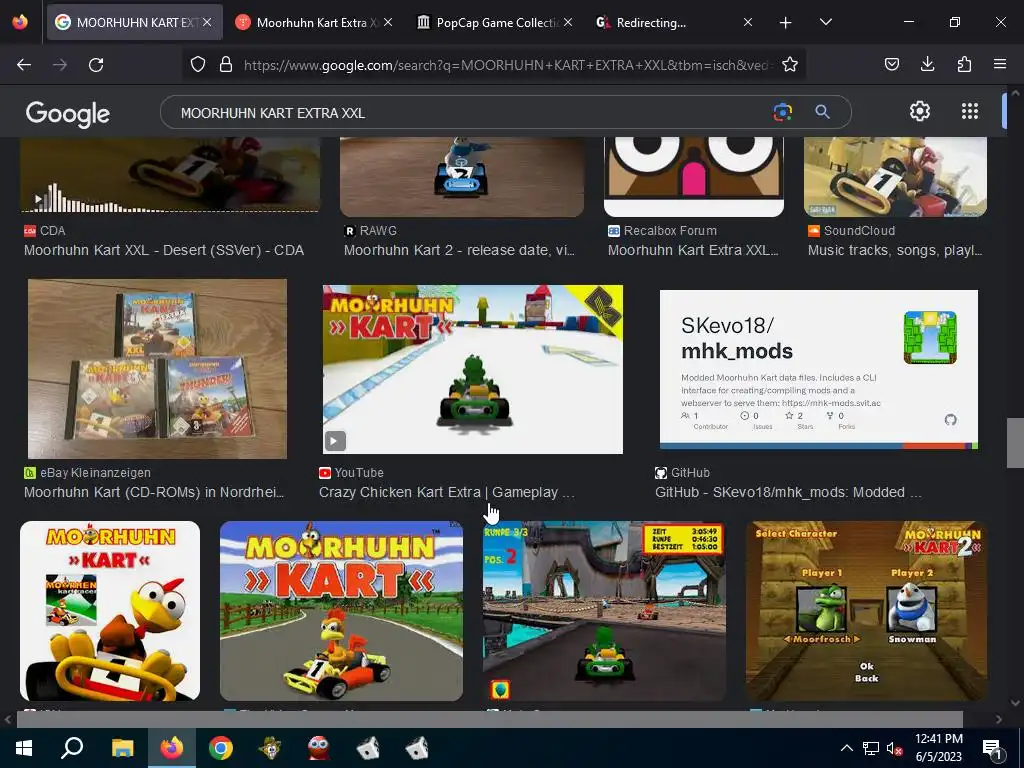Open the Firefox downloads arrow

coord(927,64)
